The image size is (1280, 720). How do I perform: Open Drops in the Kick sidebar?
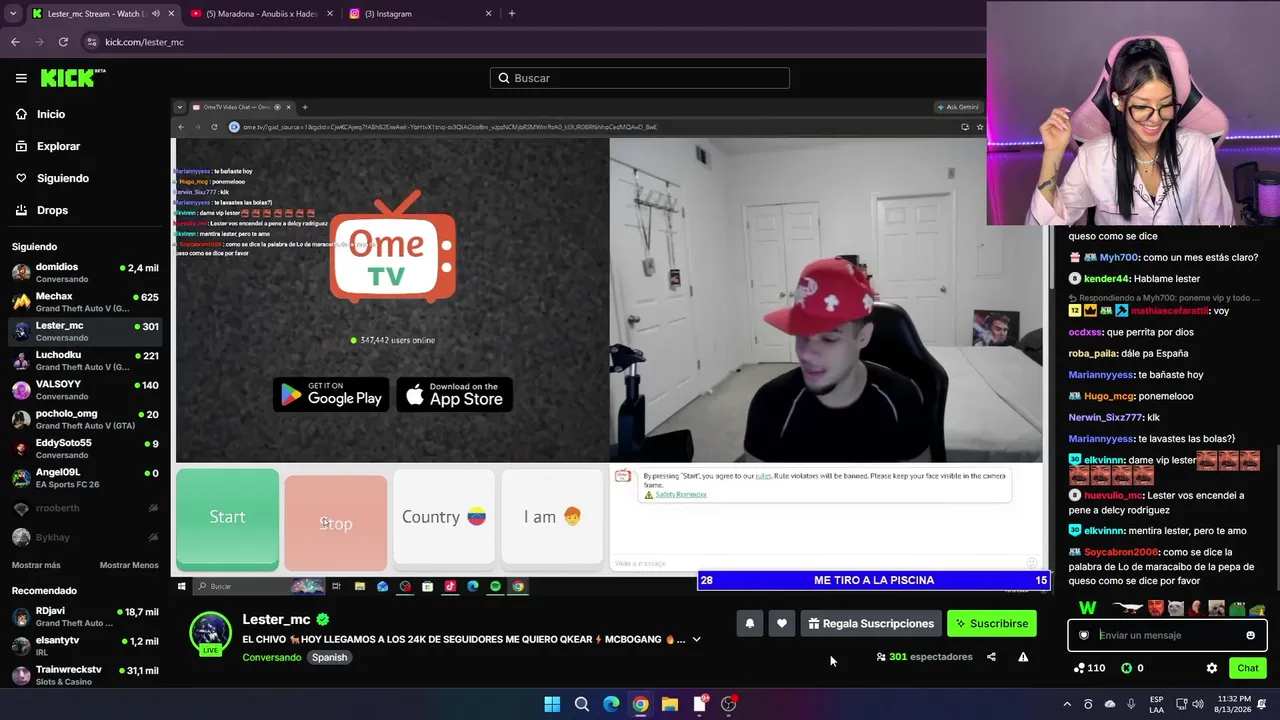pos(52,210)
